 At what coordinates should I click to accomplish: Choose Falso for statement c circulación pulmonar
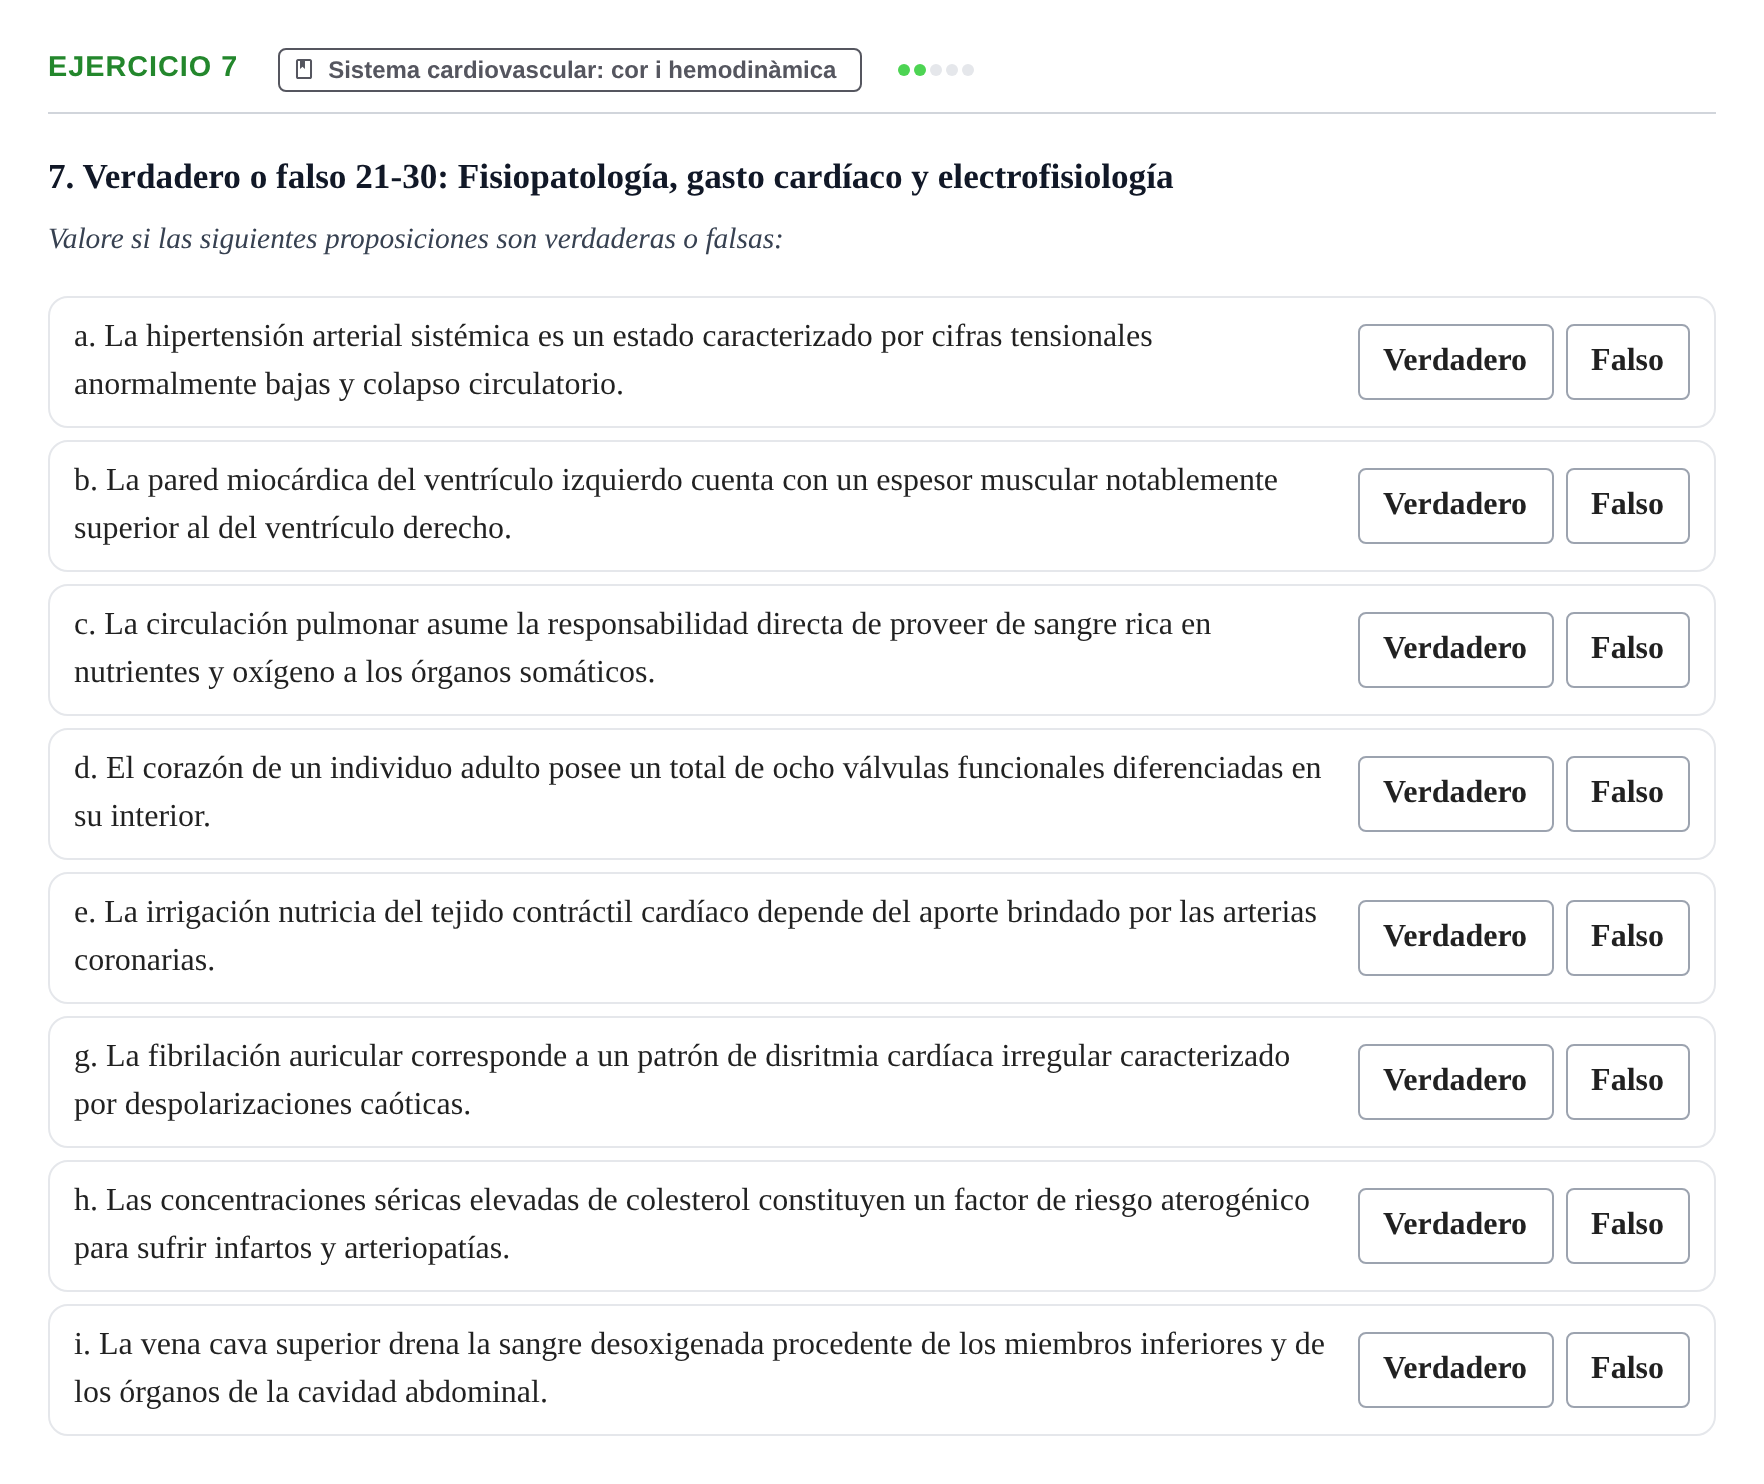click(x=1627, y=649)
